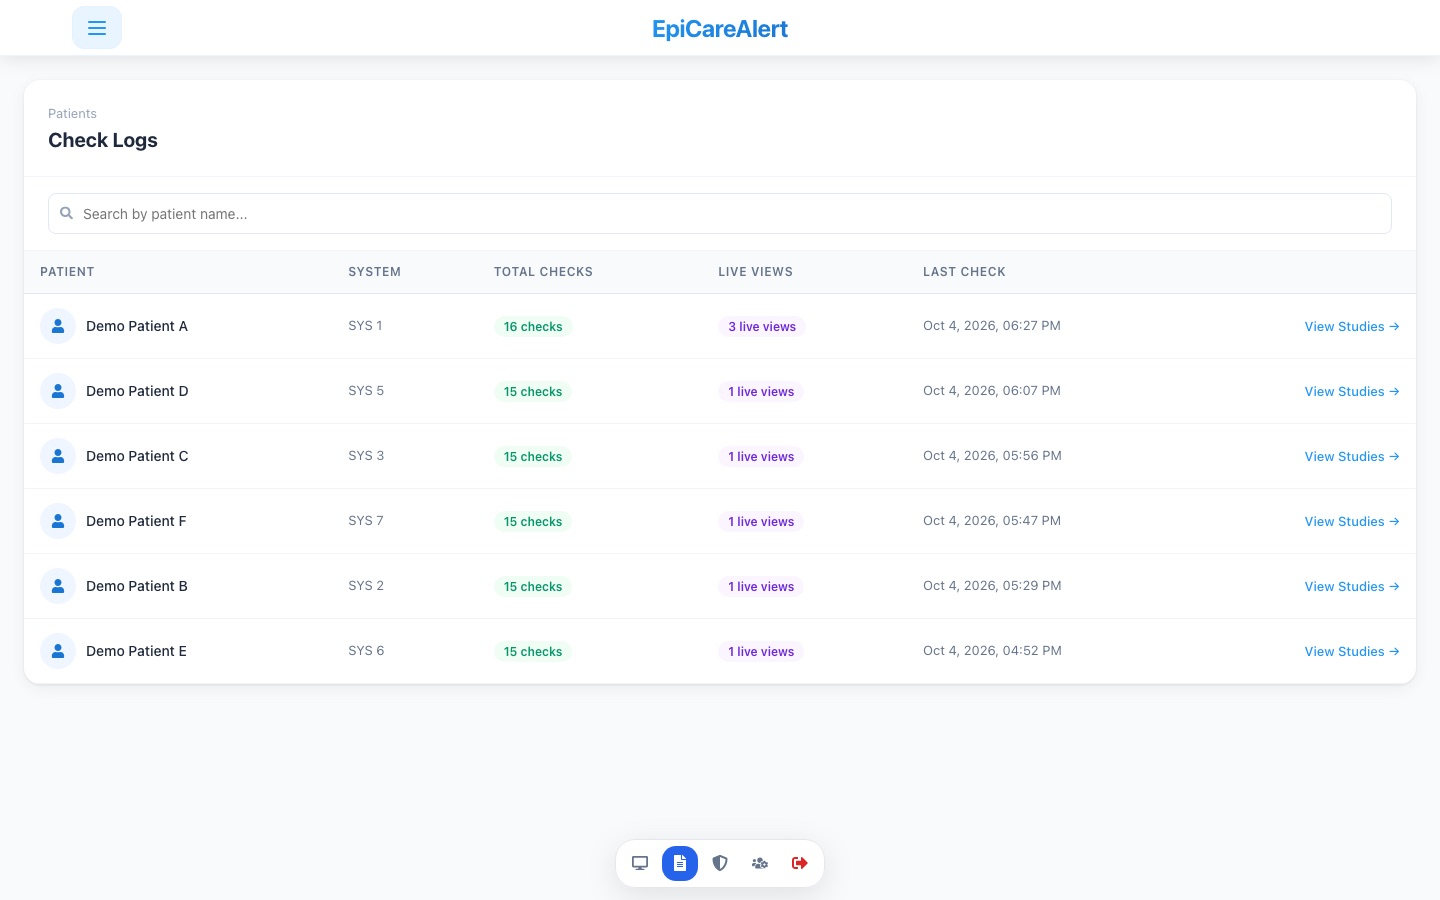Select the Demo Patient C name
The image size is (1440, 900).
click(137, 456)
